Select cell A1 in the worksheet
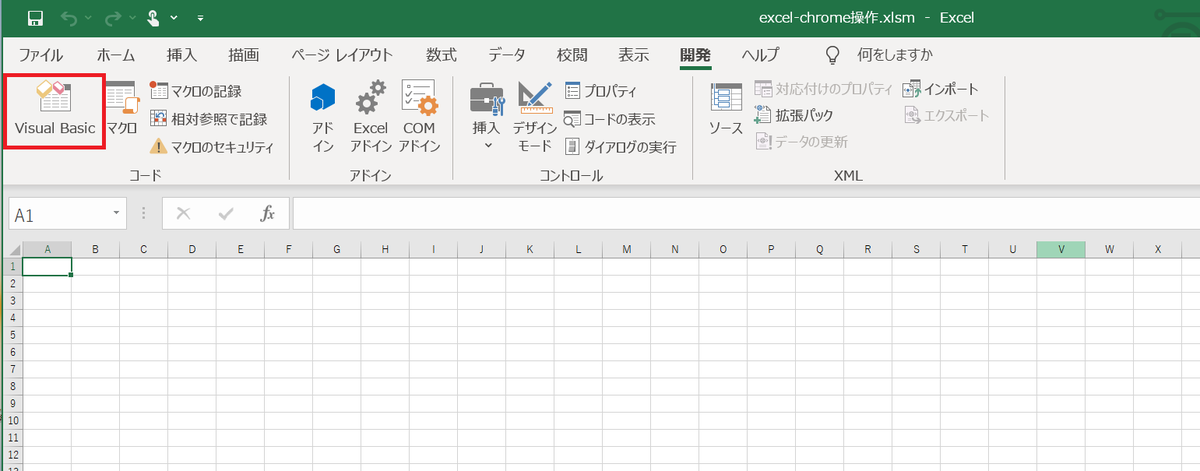This screenshot has width=1200, height=471. 47,266
